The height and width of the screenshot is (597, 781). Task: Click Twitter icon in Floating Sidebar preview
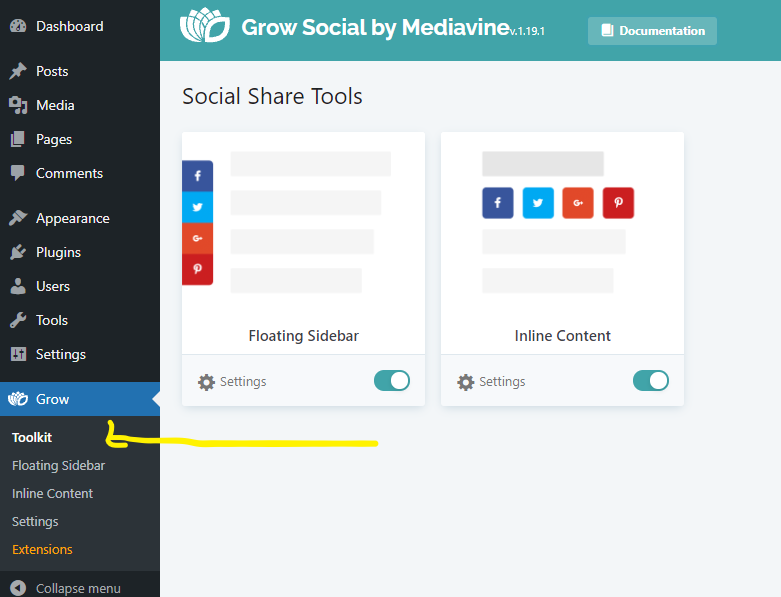coord(197,207)
